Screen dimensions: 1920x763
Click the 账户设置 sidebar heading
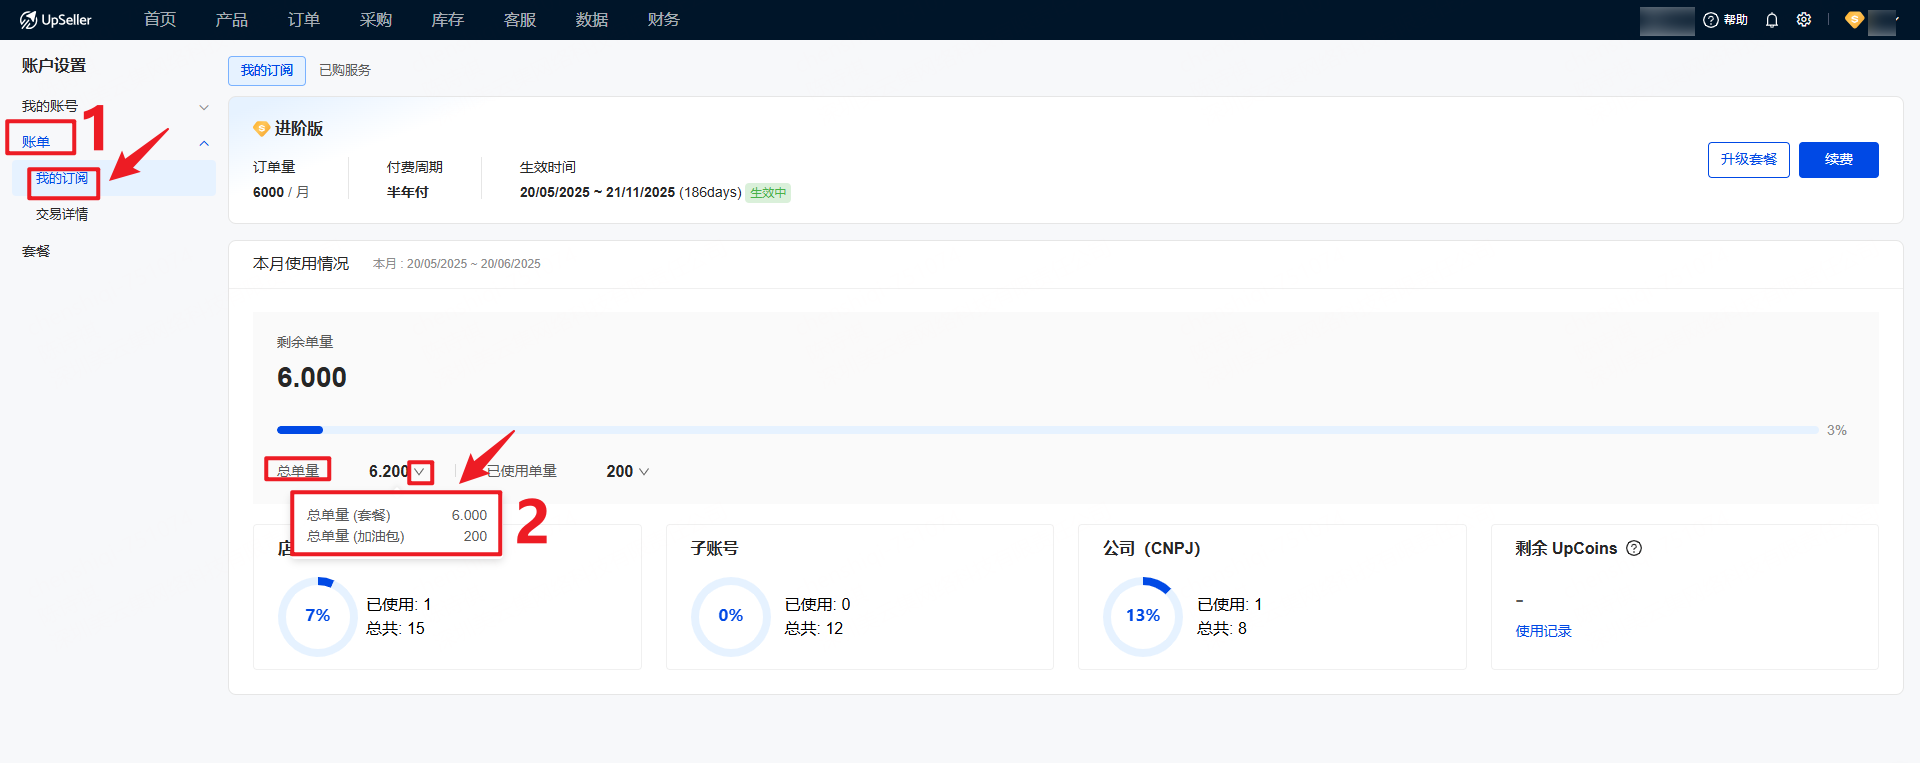pos(54,66)
